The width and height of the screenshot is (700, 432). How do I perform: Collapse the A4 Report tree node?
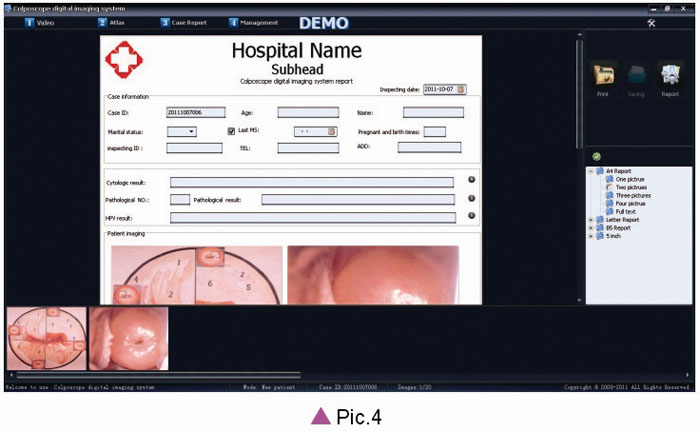(591, 171)
